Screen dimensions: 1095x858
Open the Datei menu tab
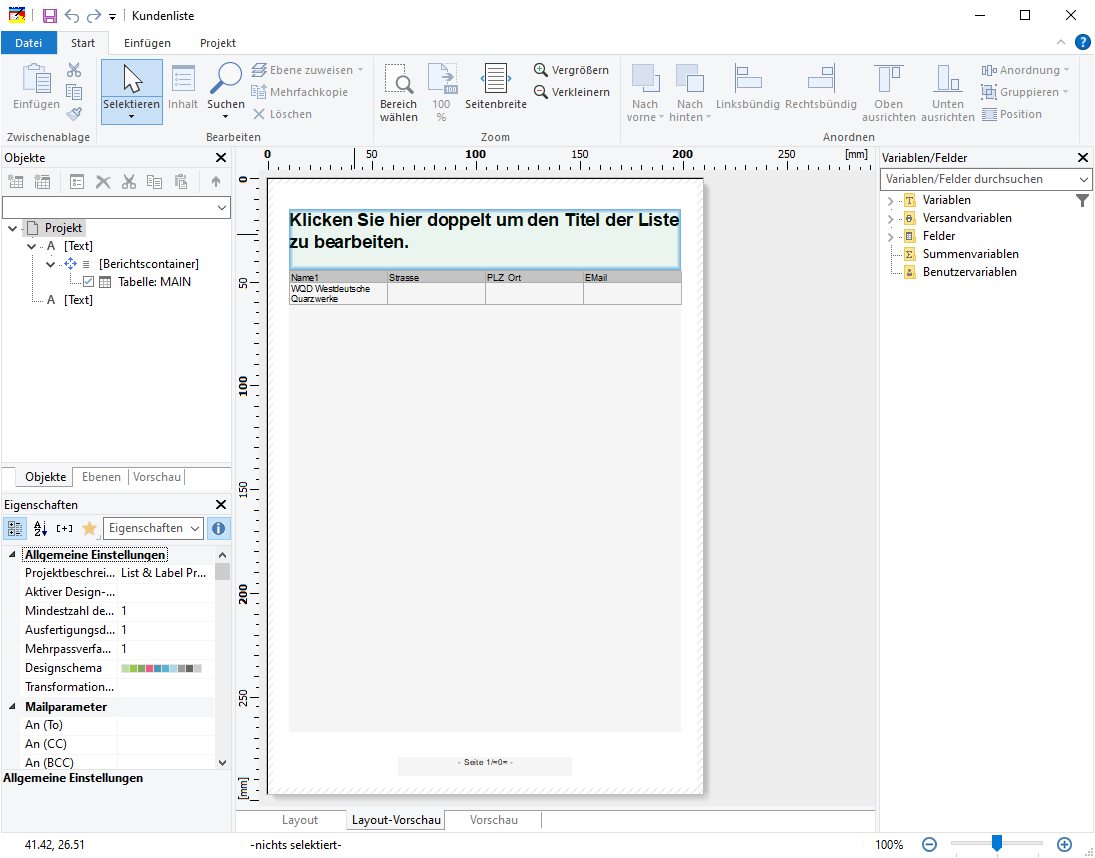[29, 43]
